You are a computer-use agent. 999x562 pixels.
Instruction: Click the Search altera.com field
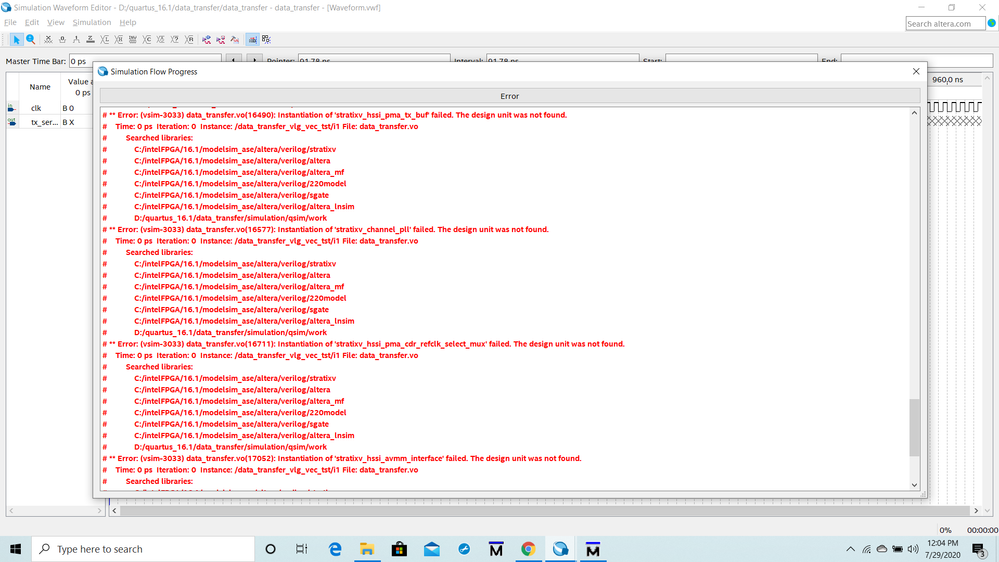[x=945, y=24]
